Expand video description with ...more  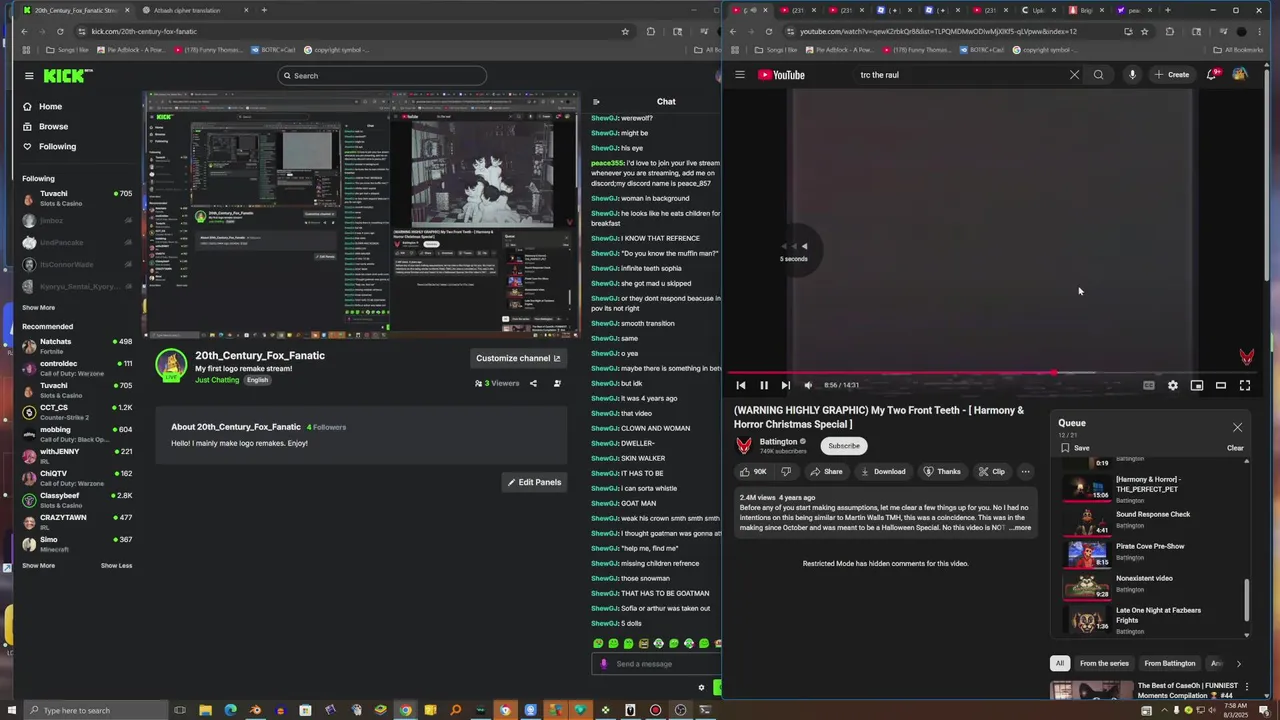[x=1020, y=528]
